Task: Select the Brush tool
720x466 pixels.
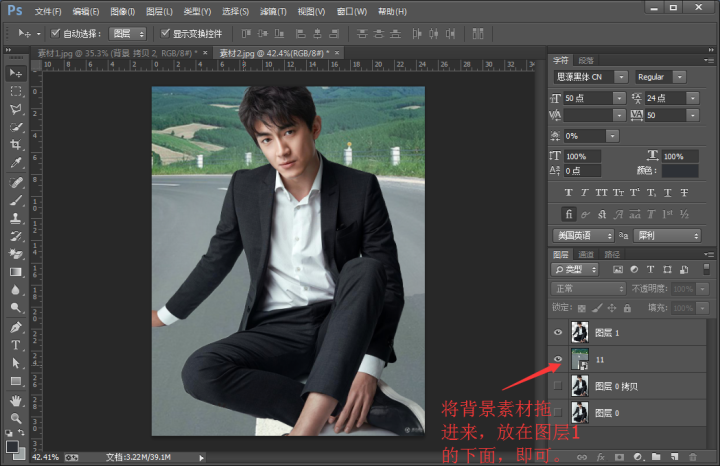Action: pyautogui.click(x=16, y=200)
